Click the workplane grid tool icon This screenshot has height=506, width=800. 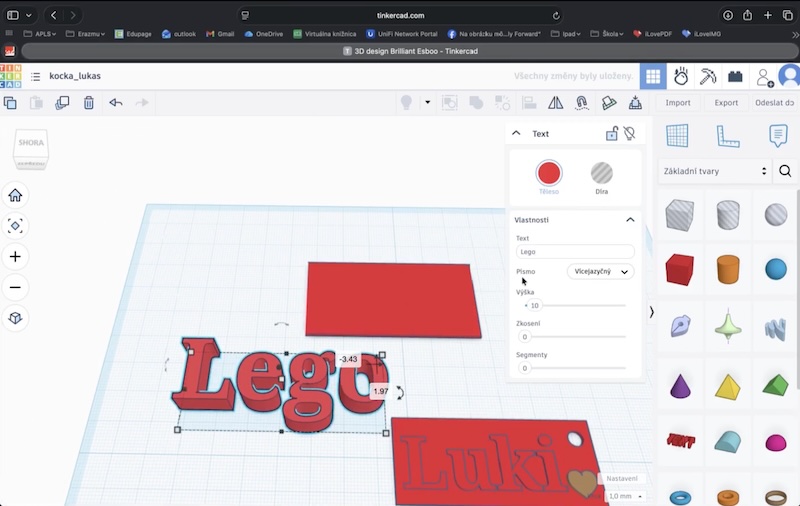677,136
